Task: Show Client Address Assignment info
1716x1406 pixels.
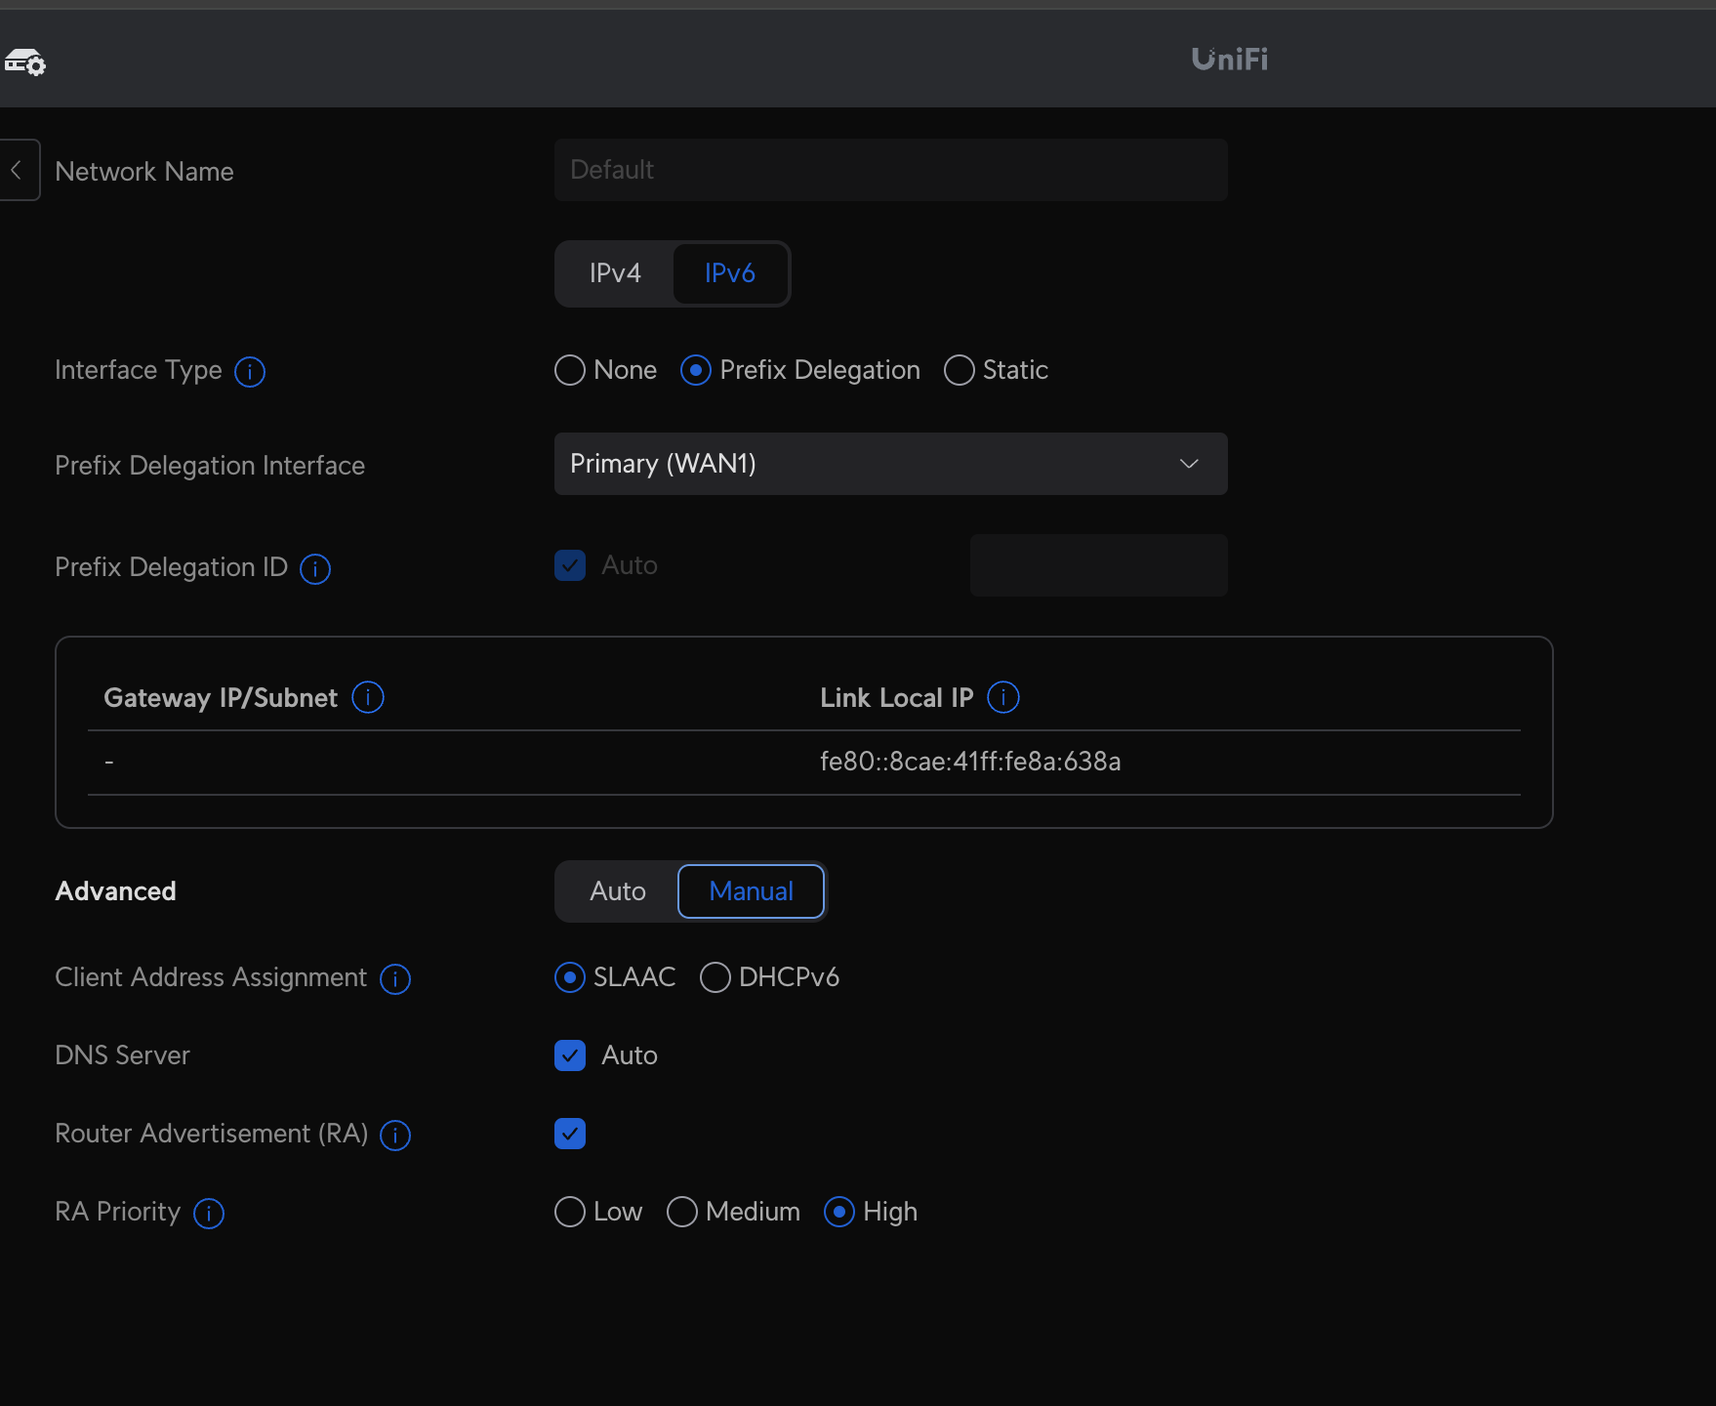Action: (395, 979)
